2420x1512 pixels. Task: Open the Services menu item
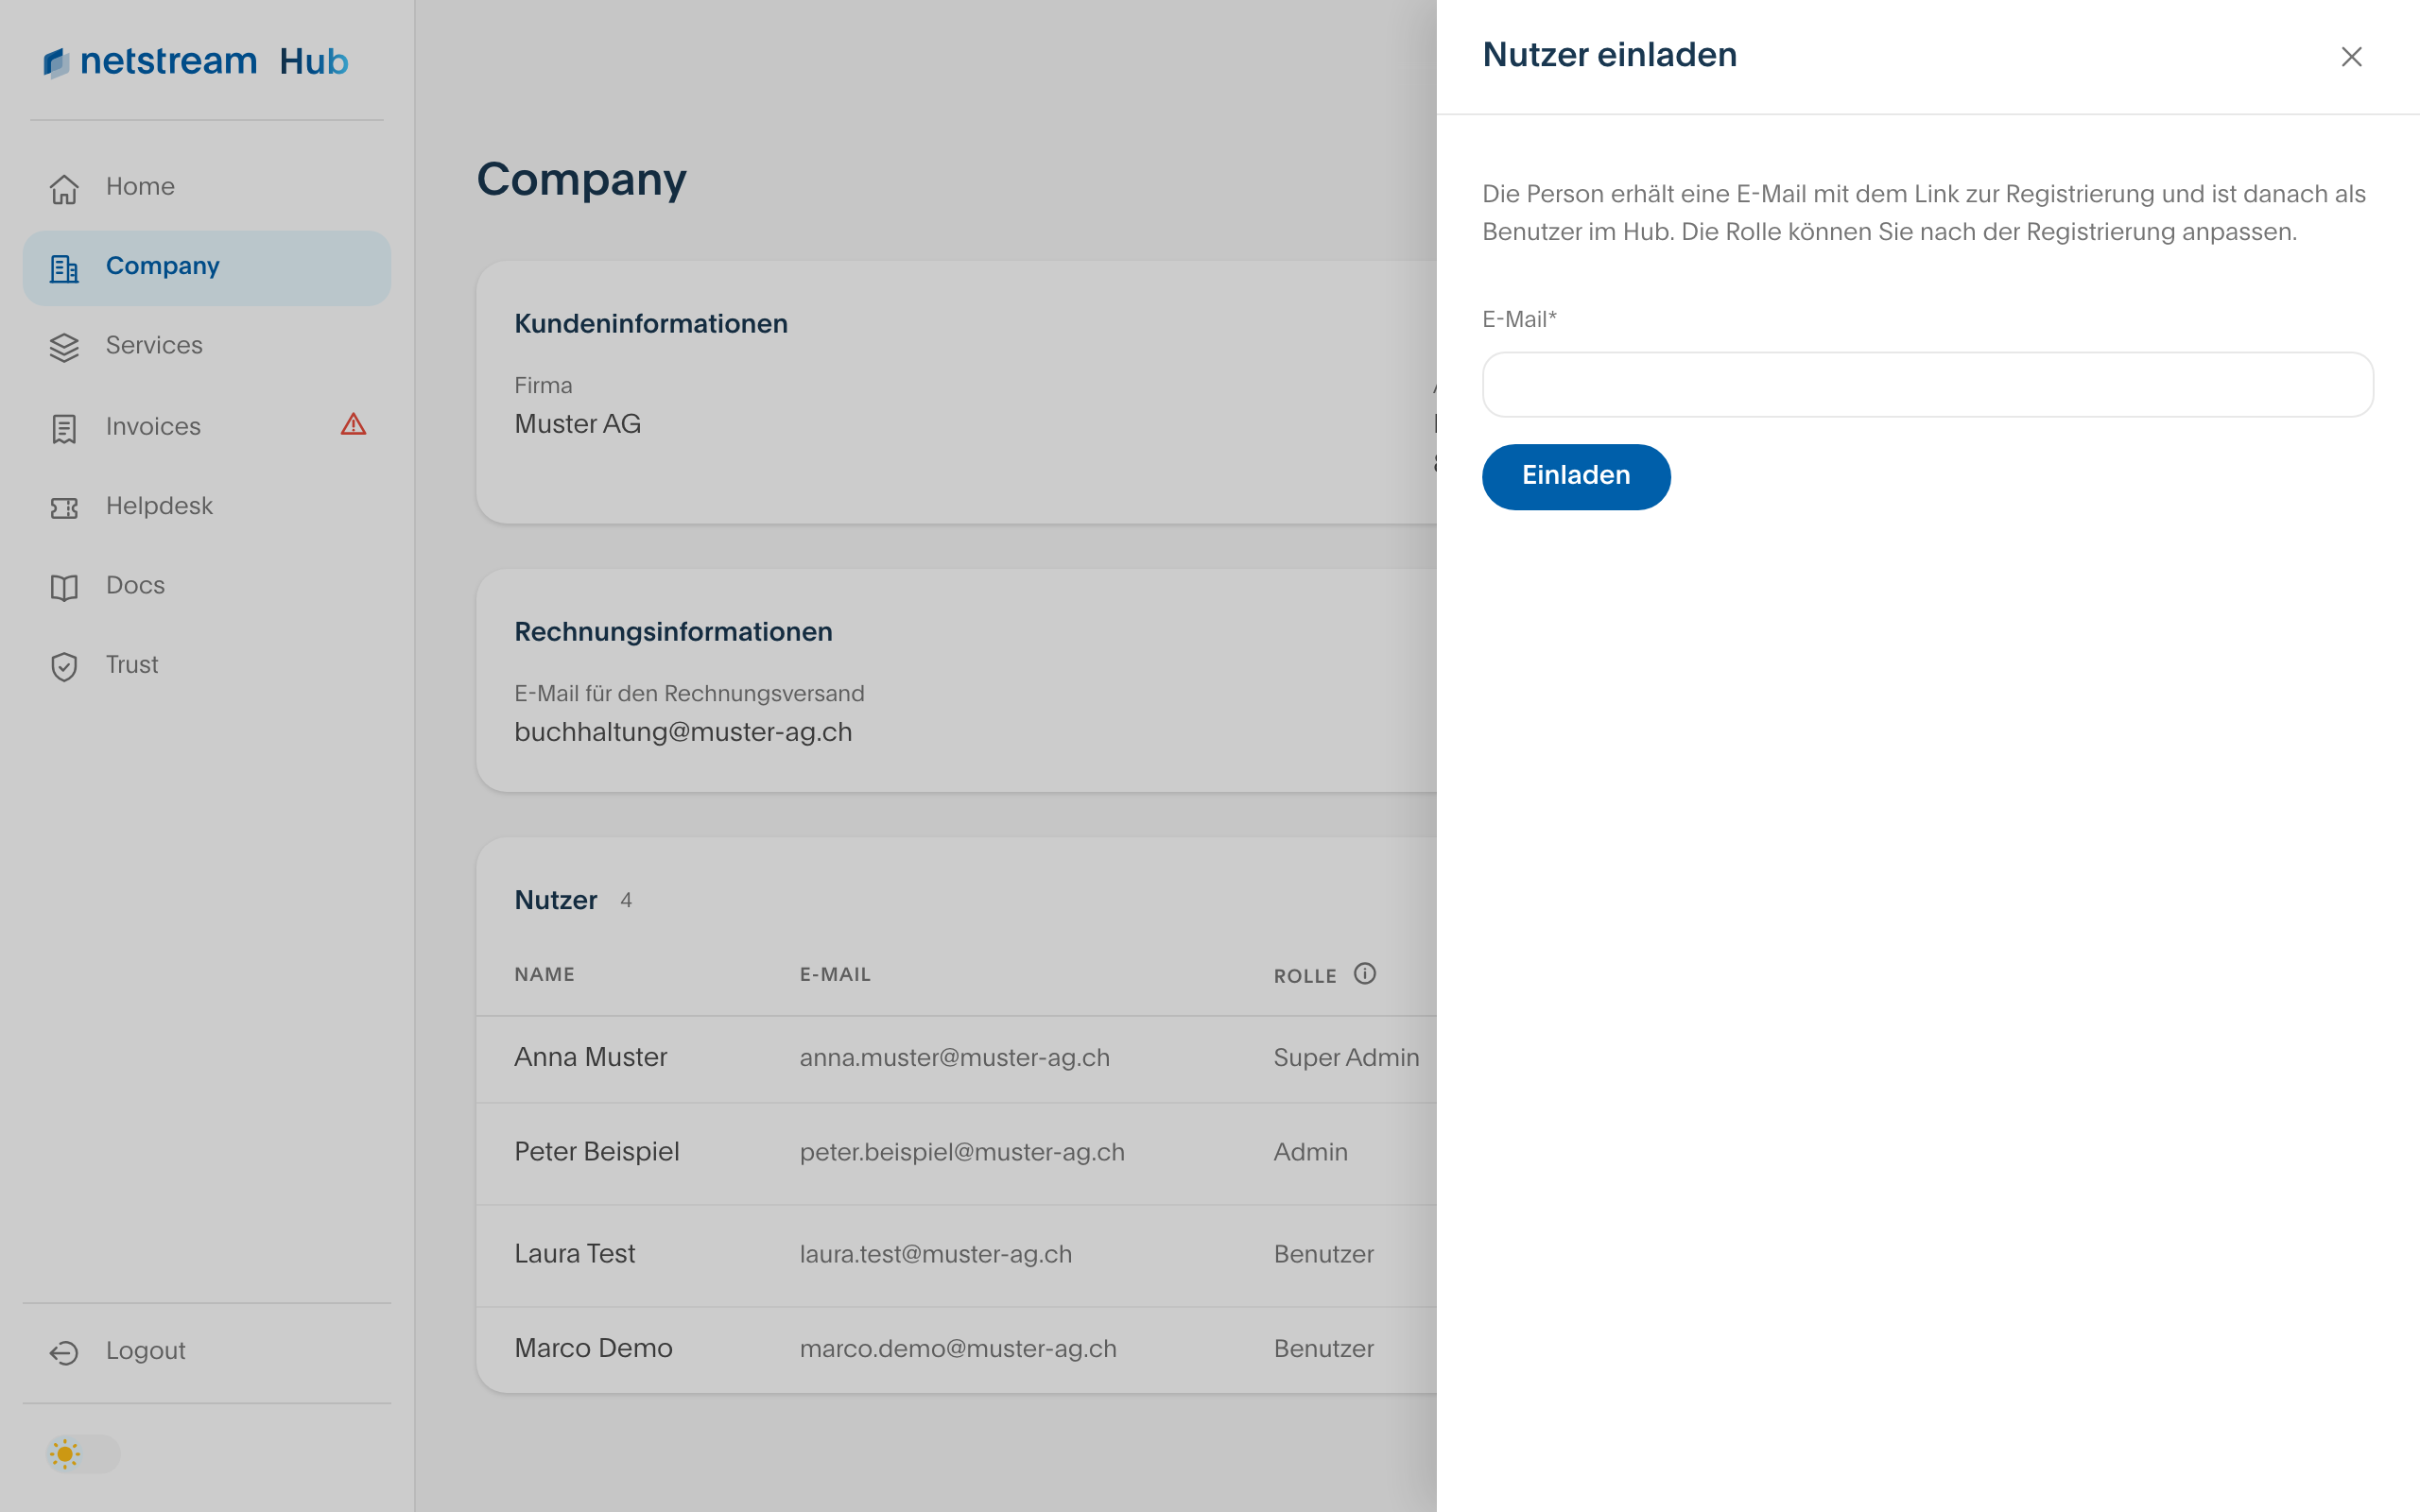click(x=206, y=346)
